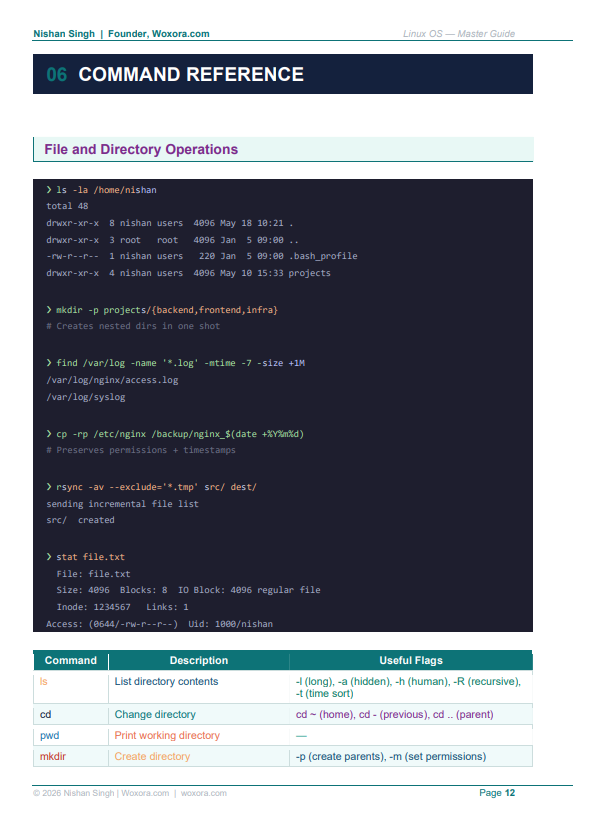This screenshot has width=592, height=820.
Task: Click the 'Command' table column header
Action: (71, 660)
